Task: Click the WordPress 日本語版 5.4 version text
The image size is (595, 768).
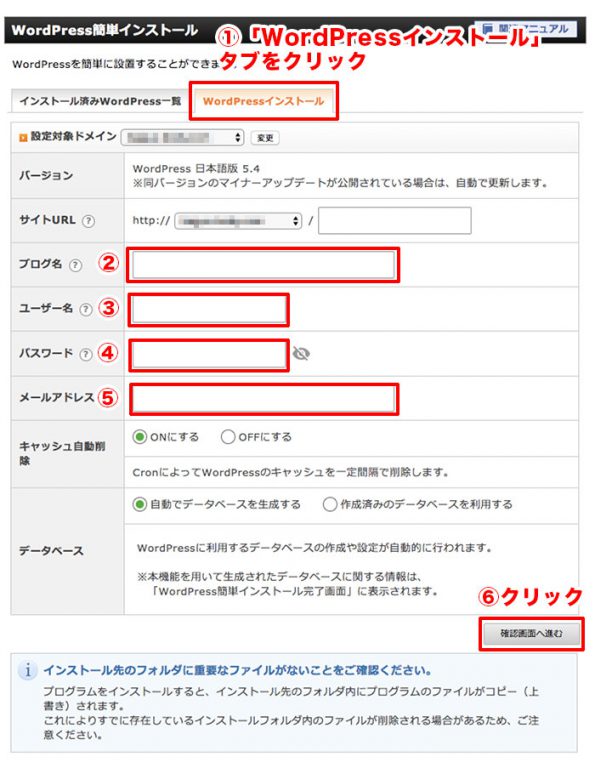Action: pos(196,168)
